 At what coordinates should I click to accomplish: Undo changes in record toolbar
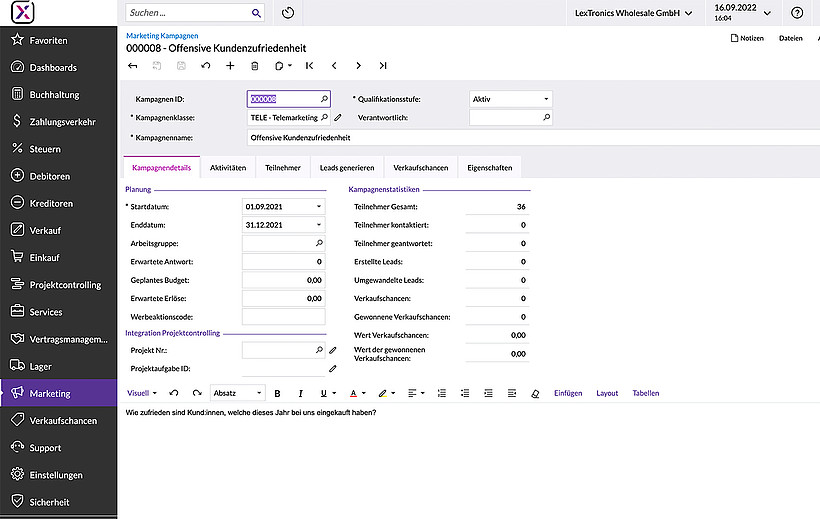(206, 66)
